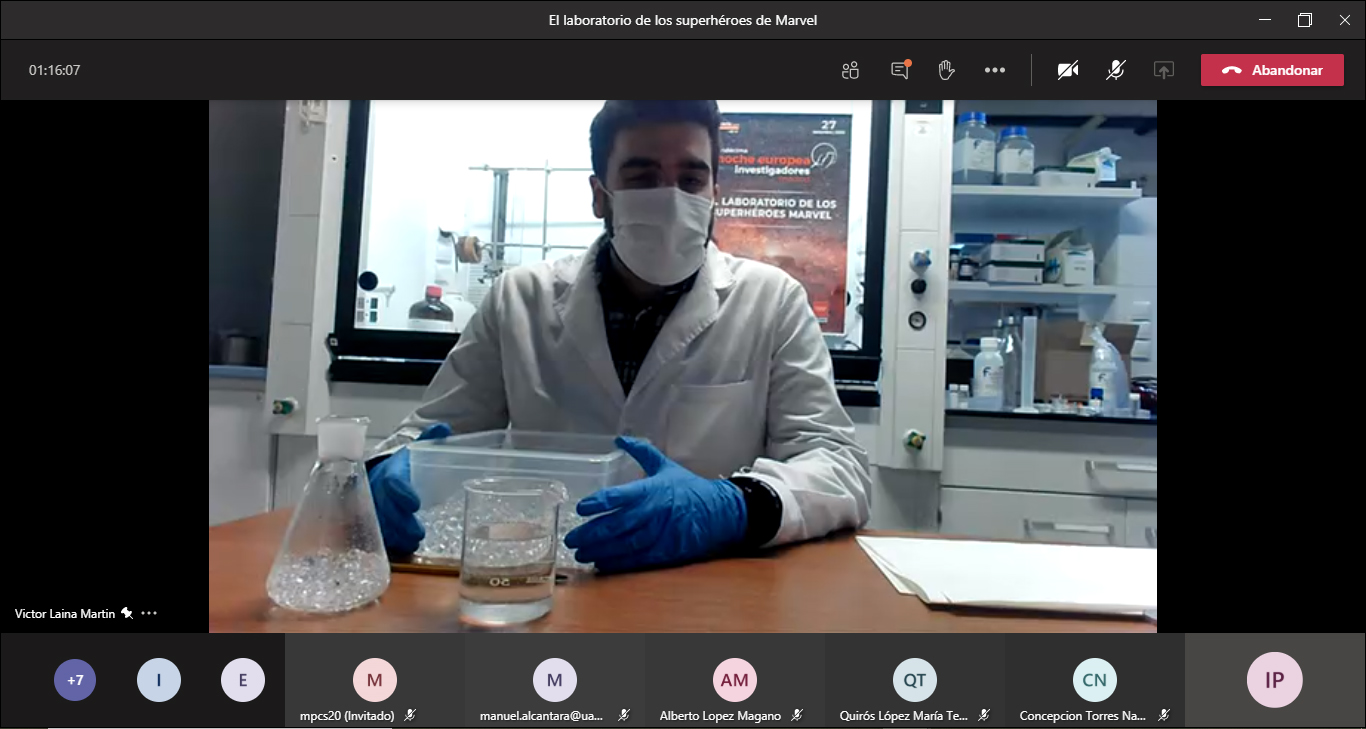1366x729 pixels.
Task: Click the participant avatar labeled I
Action: click(x=159, y=681)
